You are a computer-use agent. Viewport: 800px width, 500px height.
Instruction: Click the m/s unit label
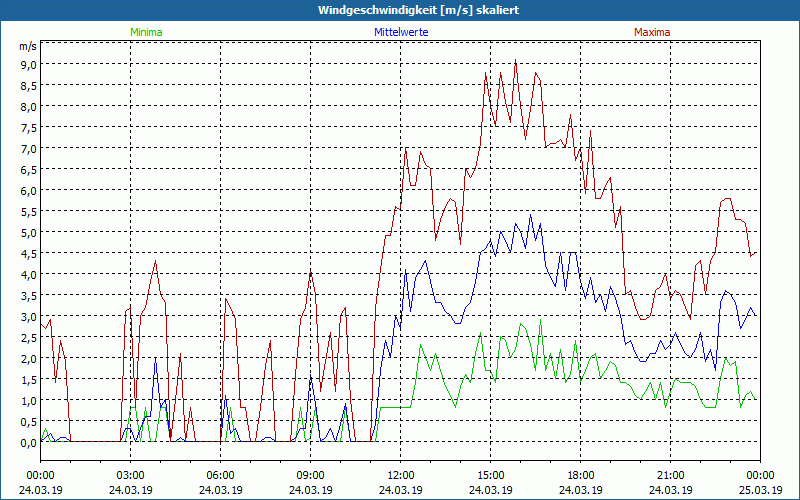27,46
